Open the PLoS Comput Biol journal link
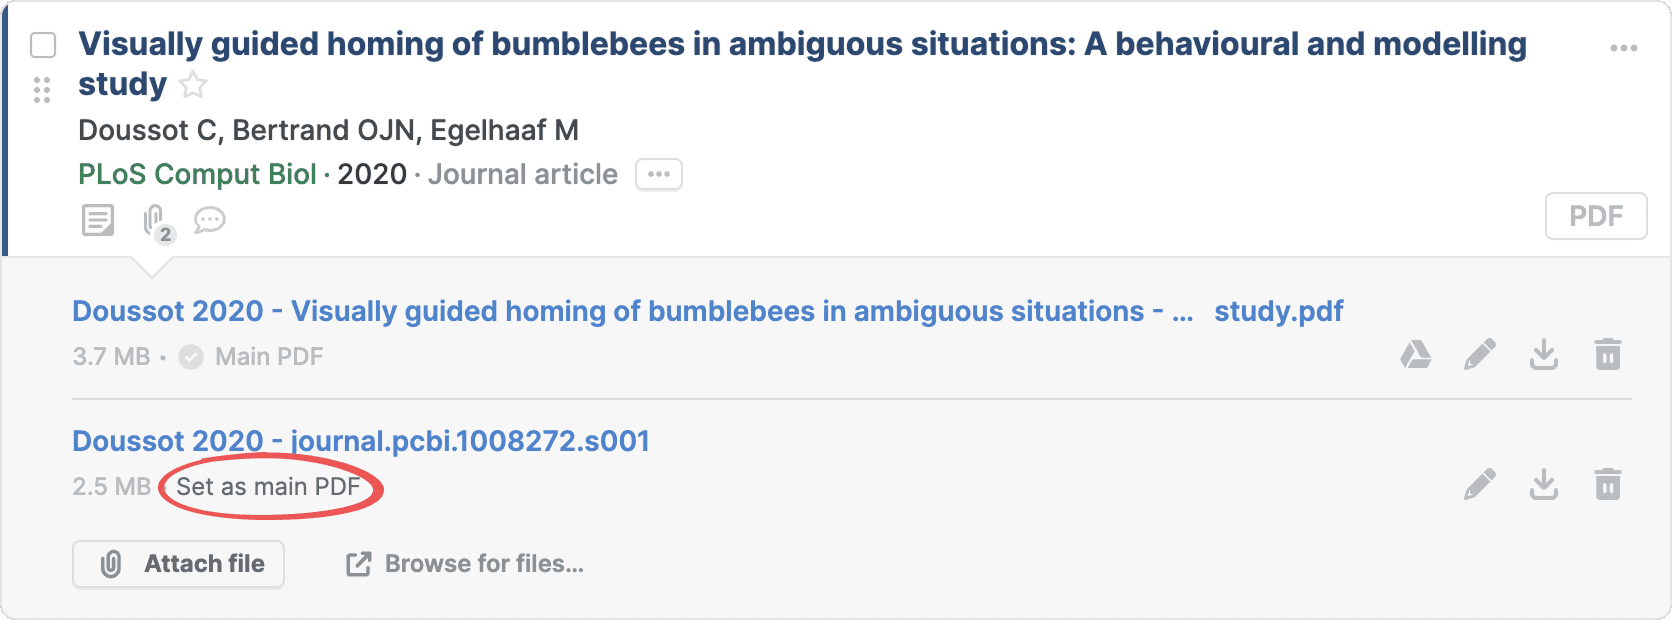 point(197,174)
